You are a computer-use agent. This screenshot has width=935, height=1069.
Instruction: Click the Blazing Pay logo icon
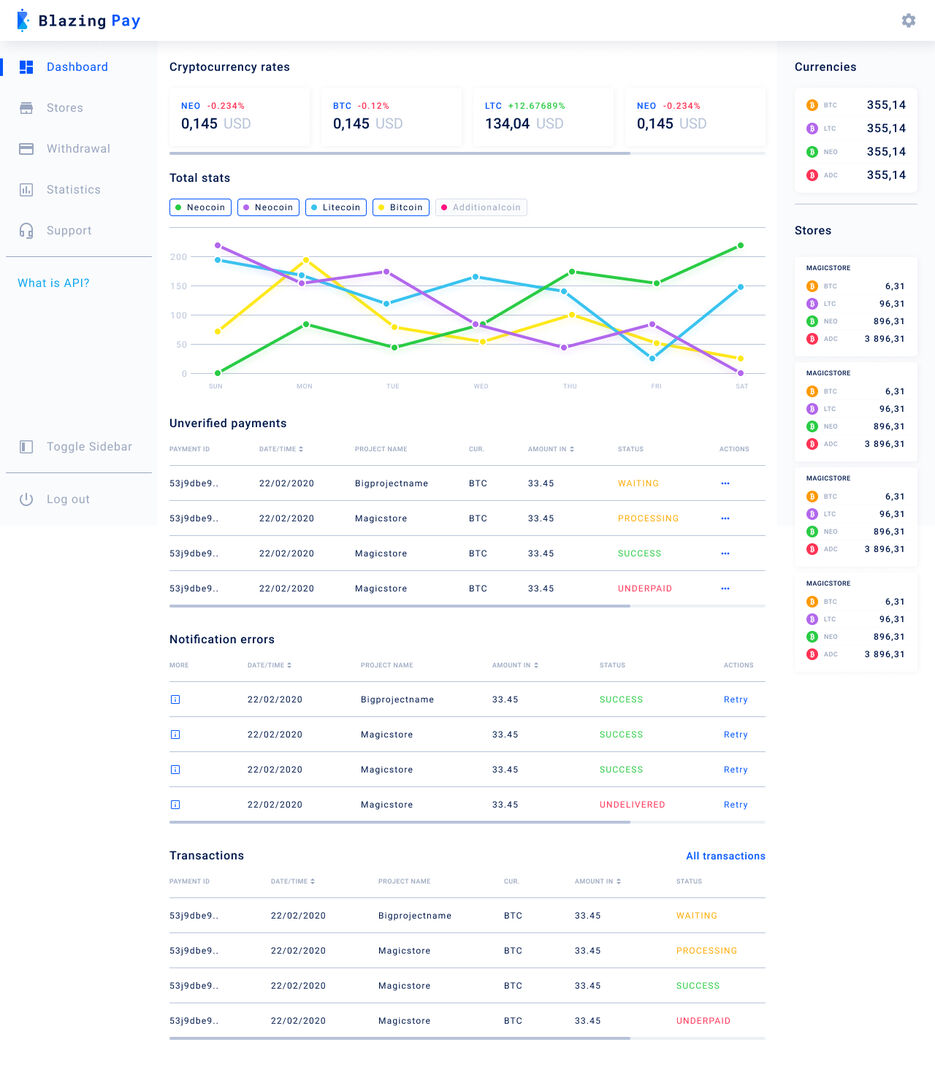pos(23,20)
